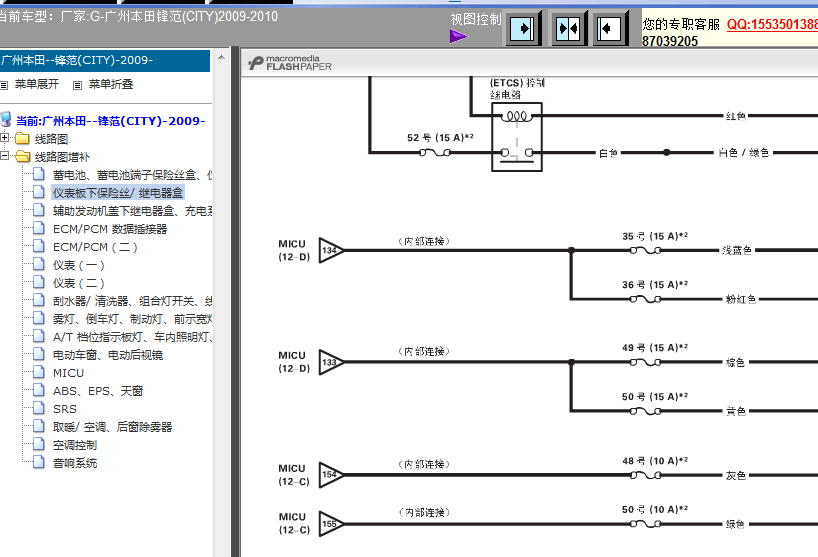Click the ETCS control relay symbol
This screenshot has width=818, height=557.
[x=517, y=137]
